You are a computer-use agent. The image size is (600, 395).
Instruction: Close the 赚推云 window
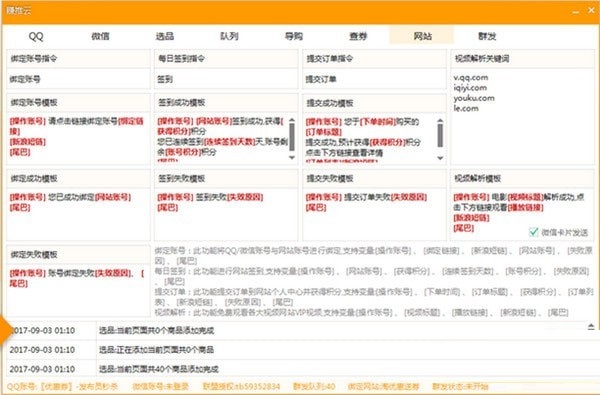coord(591,10)
